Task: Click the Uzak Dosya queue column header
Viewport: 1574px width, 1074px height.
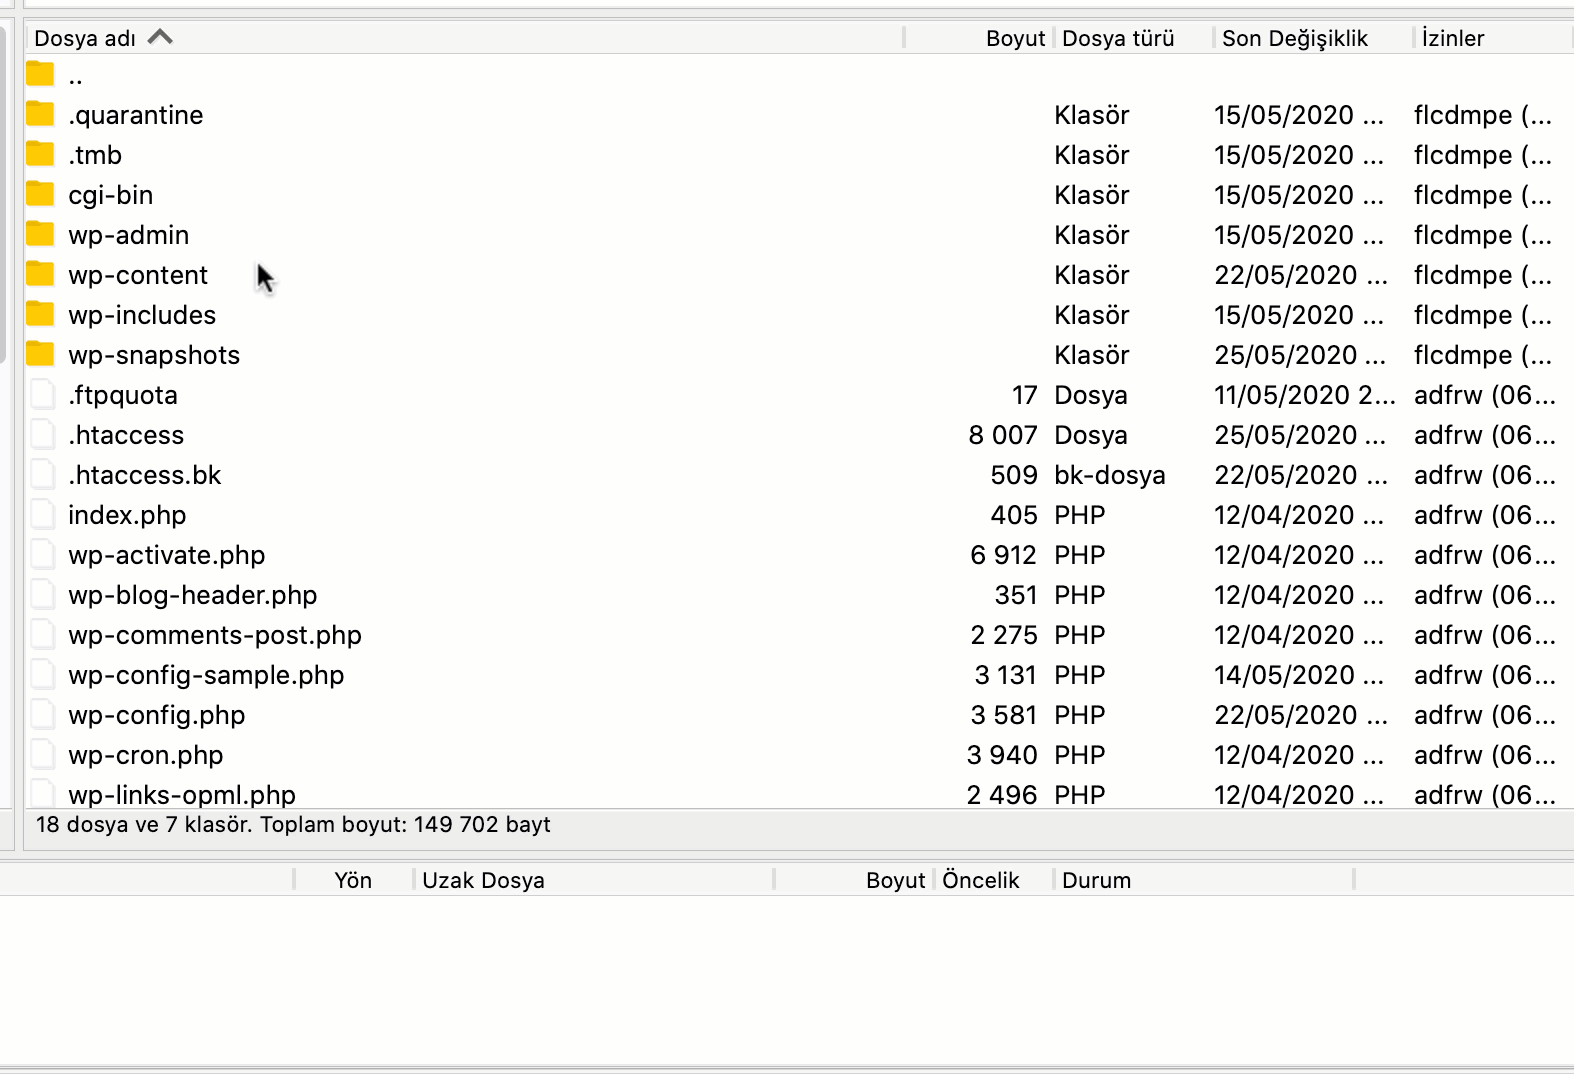Action: (x=483, y=880)
